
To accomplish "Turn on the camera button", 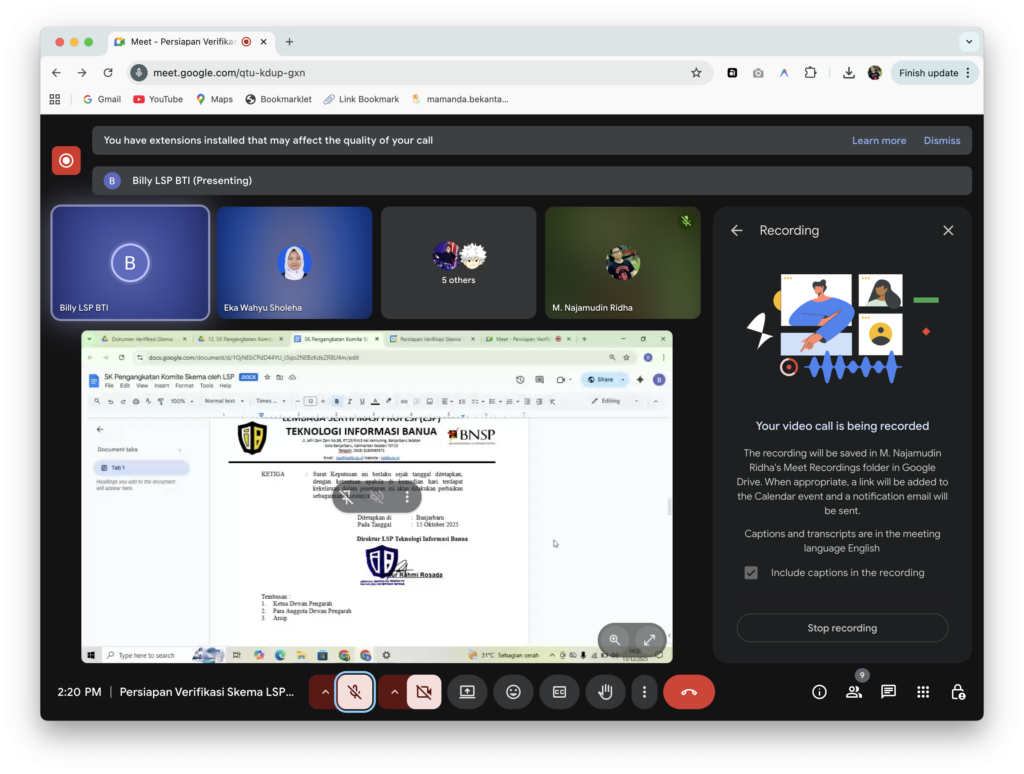I will click(424, 691).
